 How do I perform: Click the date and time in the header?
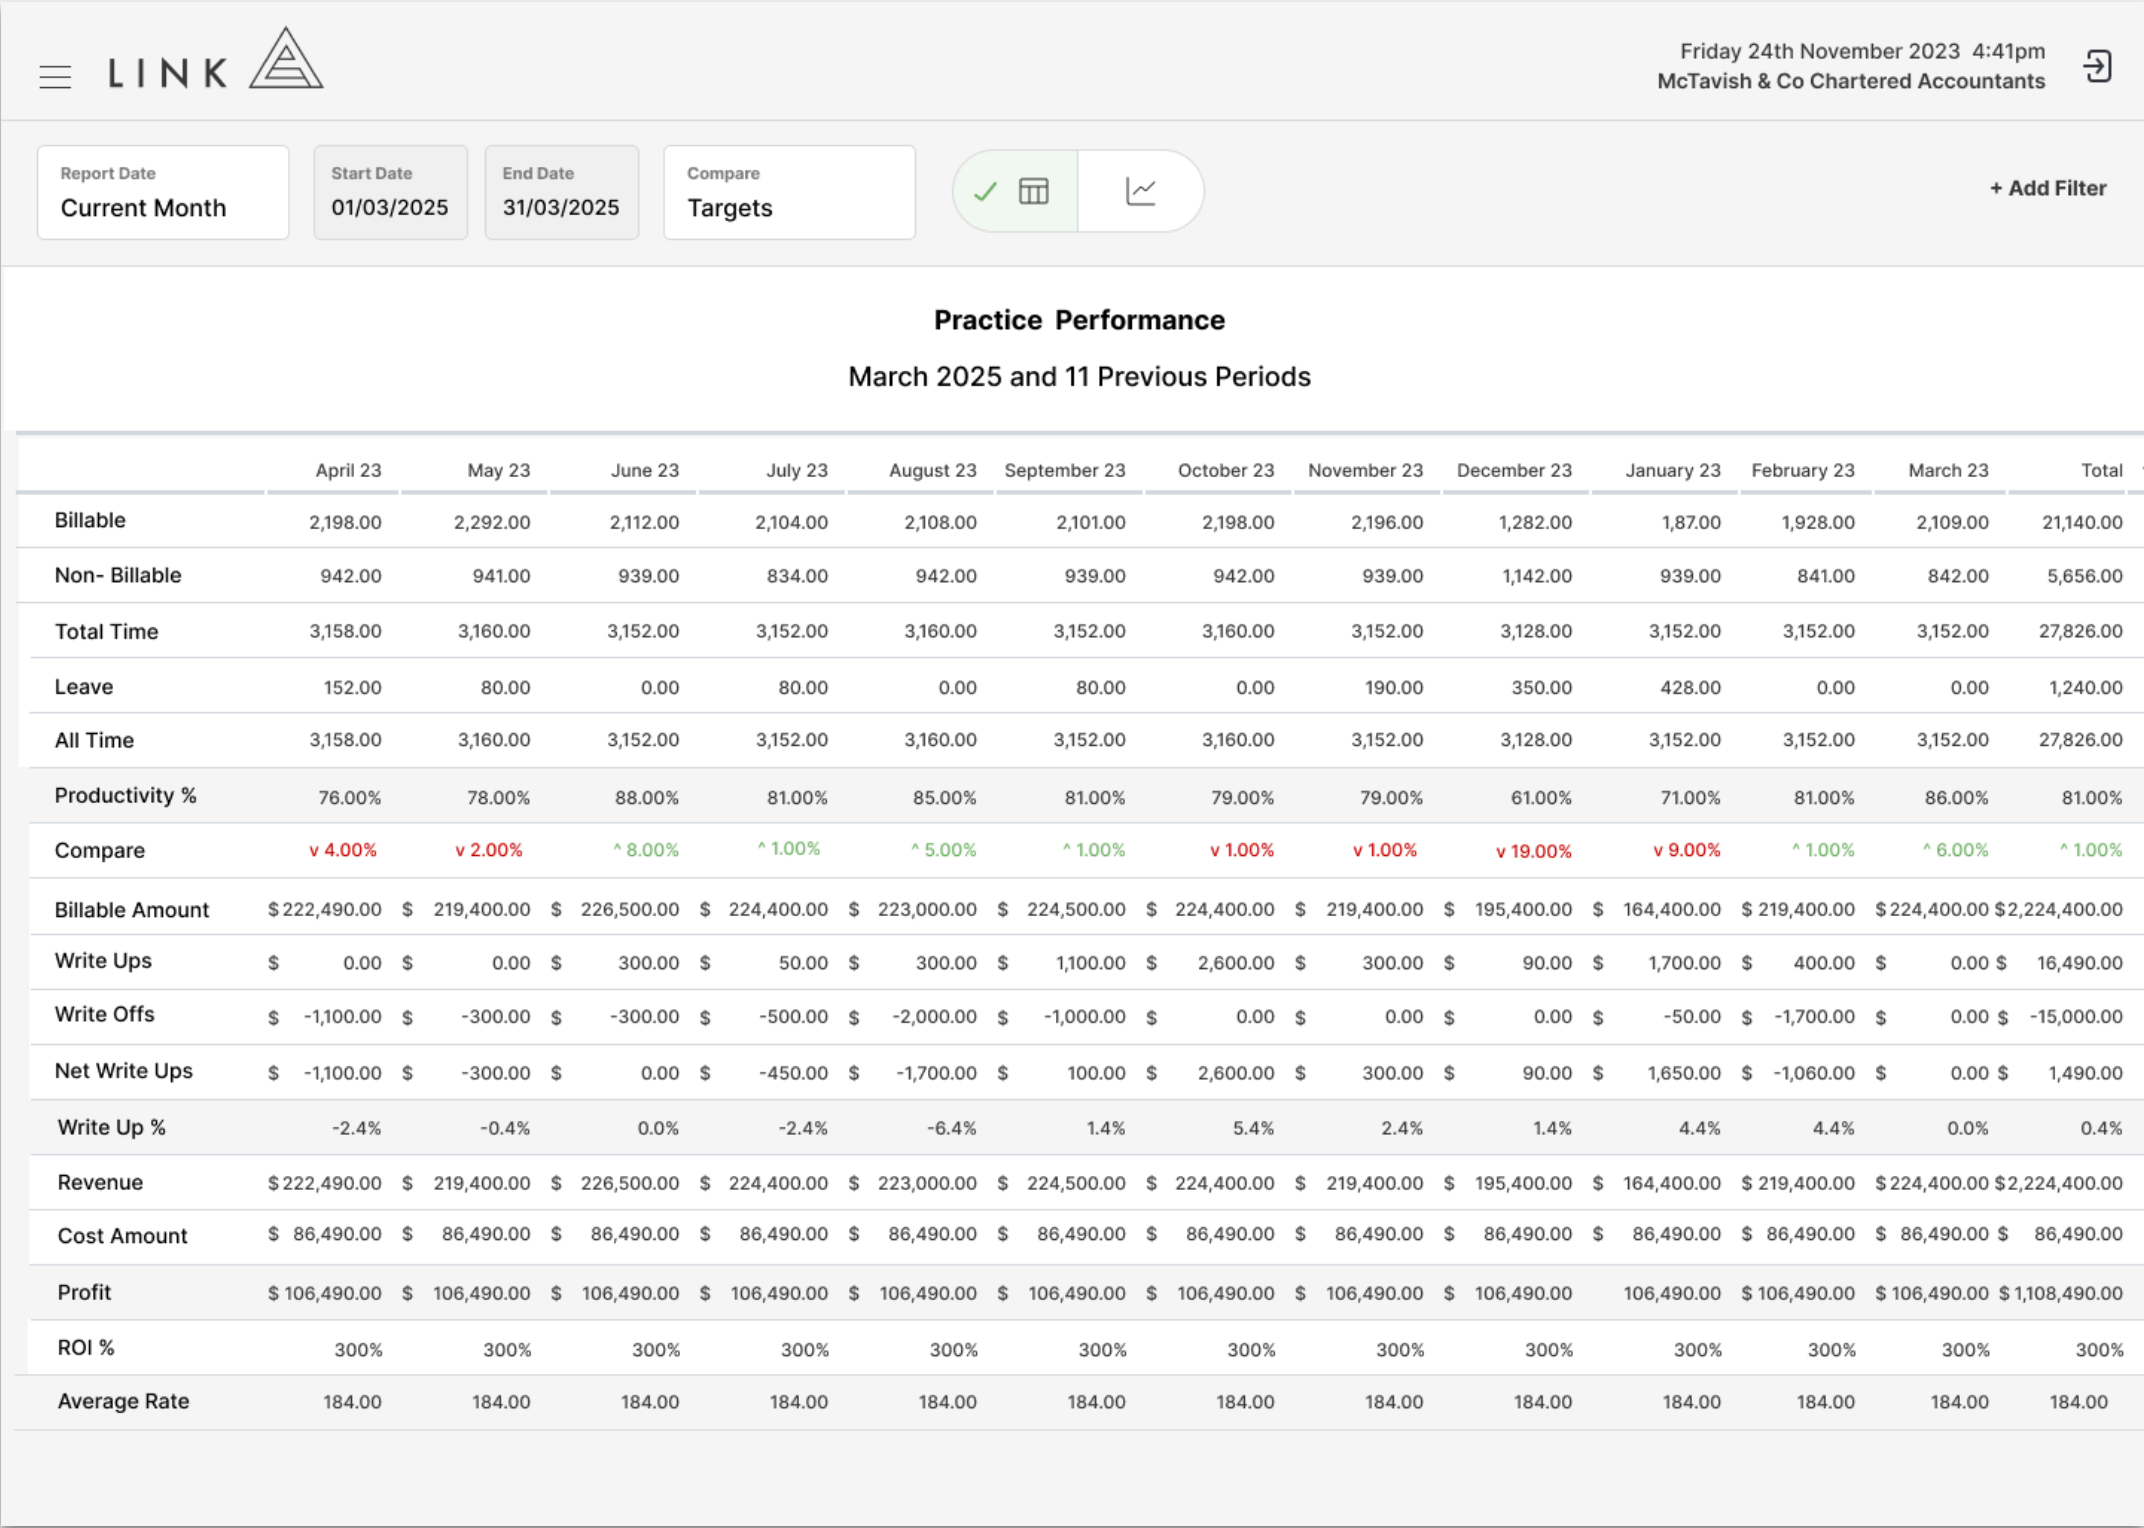click(1862, 51)
